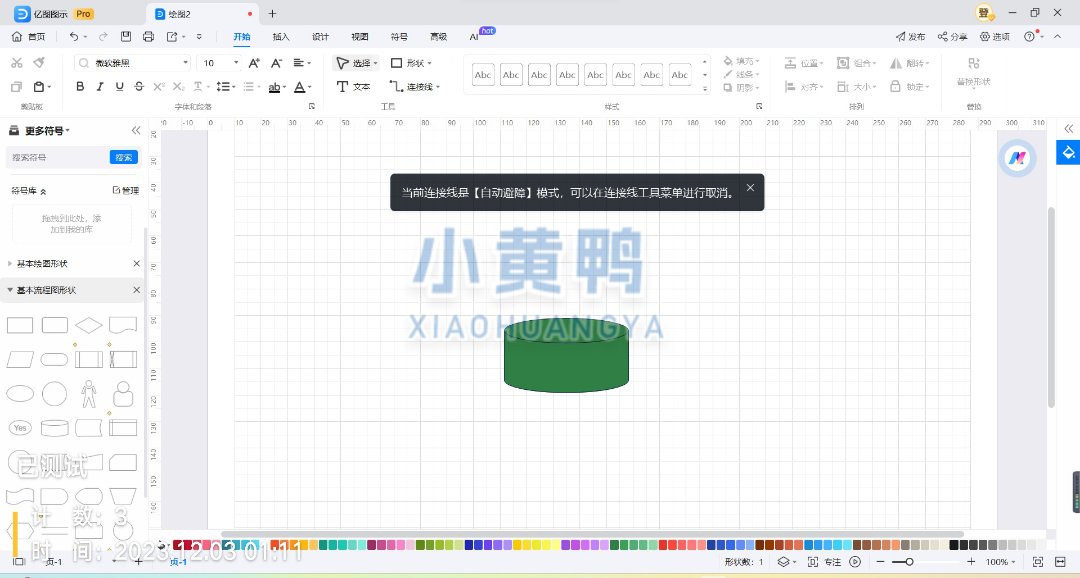Screen dimensions: 1080x578
Task: Click the Undo arrow icon
Action: pos(75,37)
